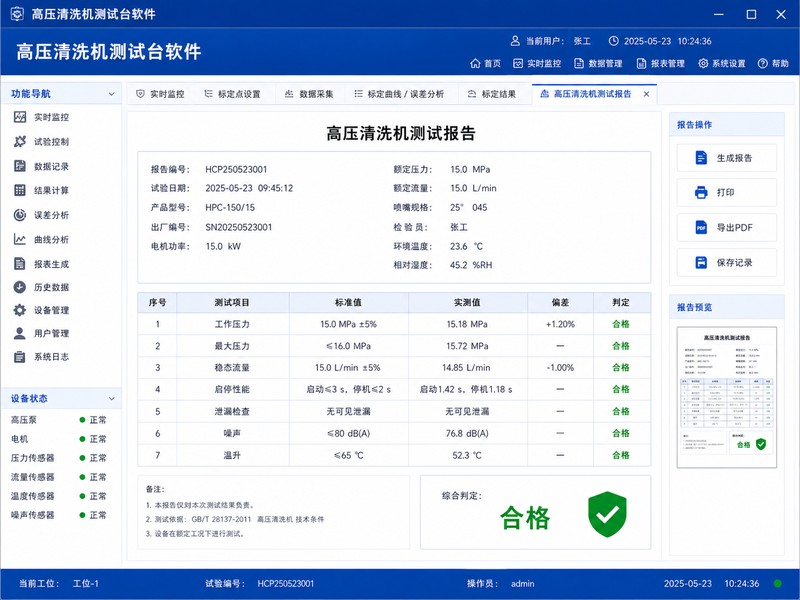800x600 pixels.
Task: Open 系统日志 sidebar icon
Action: (19, 357)
